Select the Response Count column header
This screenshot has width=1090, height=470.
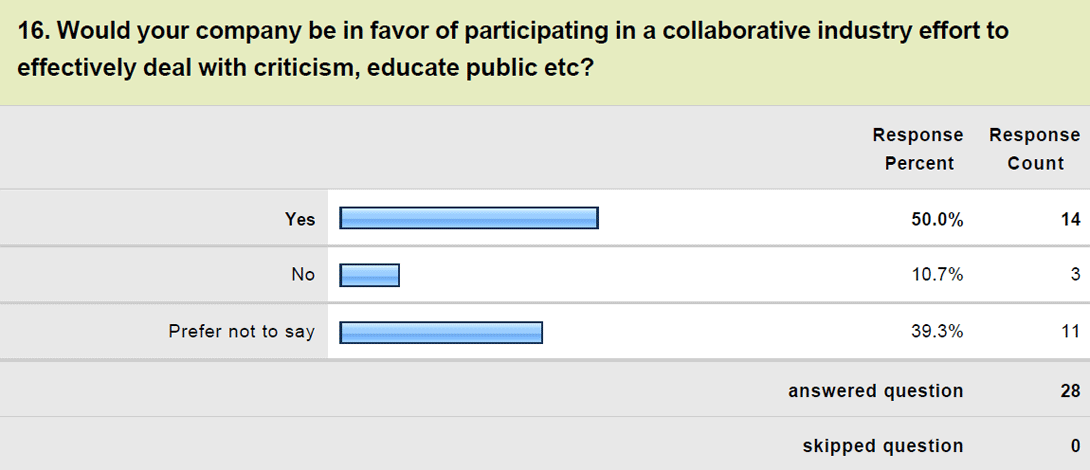tap(1035, 149)
